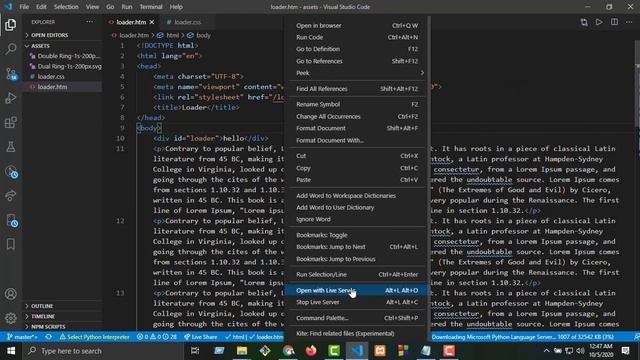Click the taskbar clock
Screen dimensions: 640x360
601,351
